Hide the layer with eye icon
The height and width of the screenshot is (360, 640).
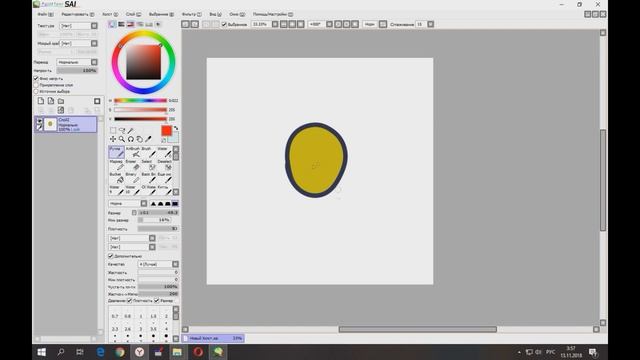tap(39, 121)
